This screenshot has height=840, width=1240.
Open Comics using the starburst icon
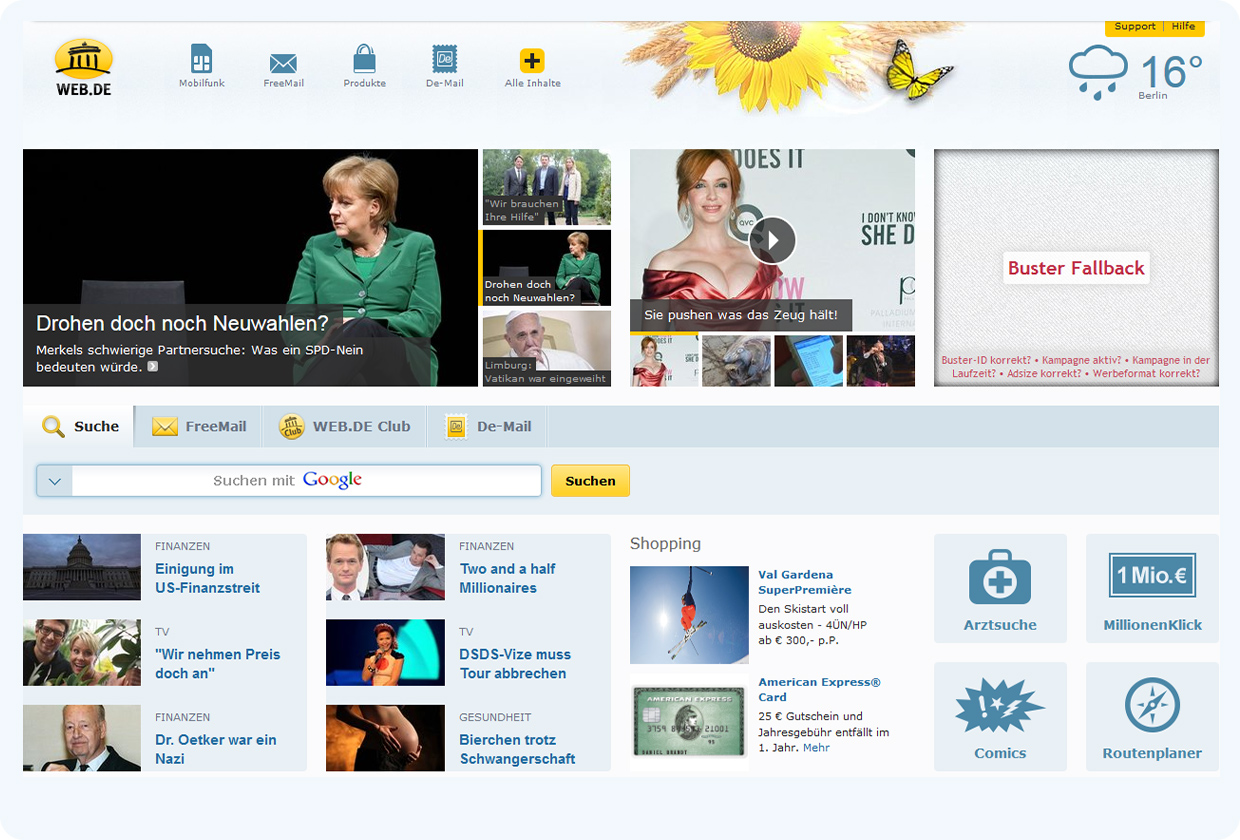tap(999, 705)
